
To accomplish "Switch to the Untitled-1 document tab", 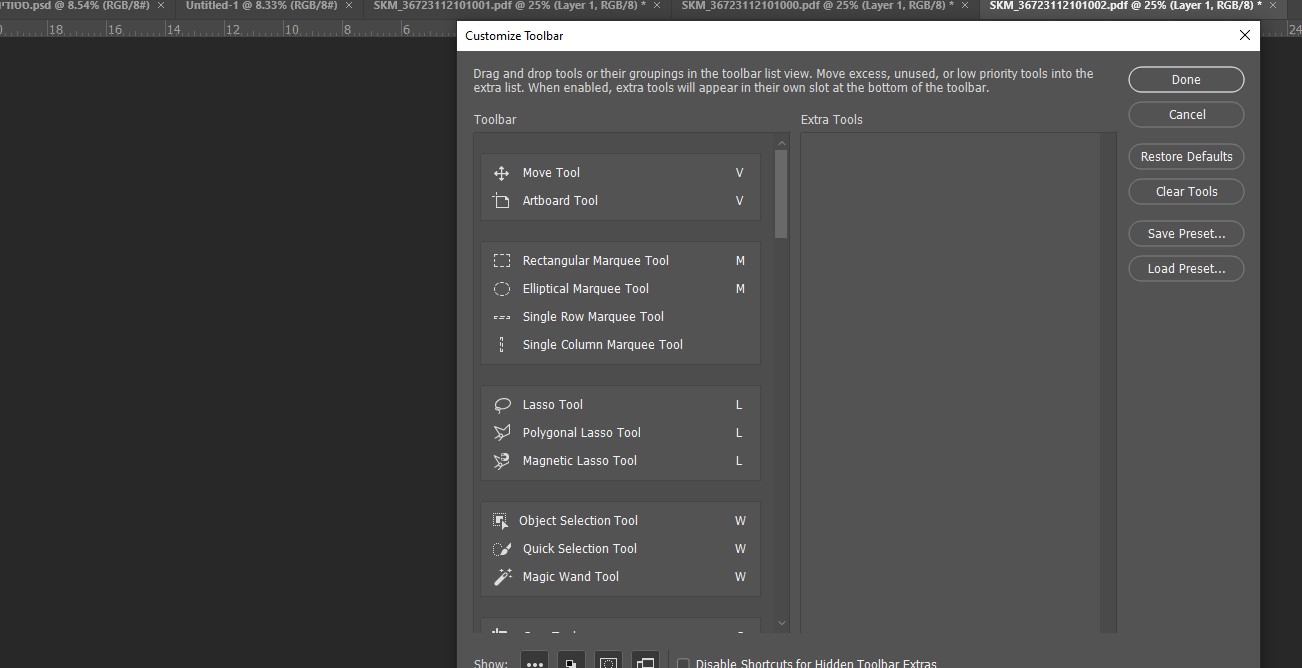I will [260, 6].
